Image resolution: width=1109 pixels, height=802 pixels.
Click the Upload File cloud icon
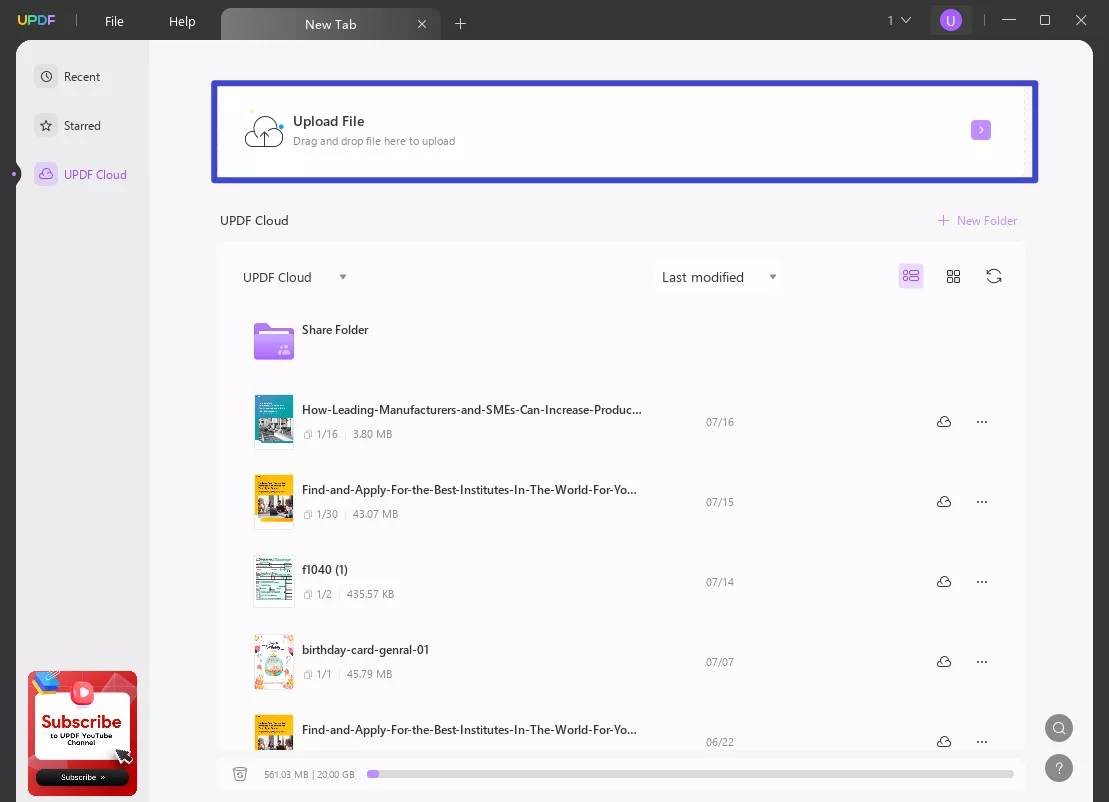tap(264, 131)
